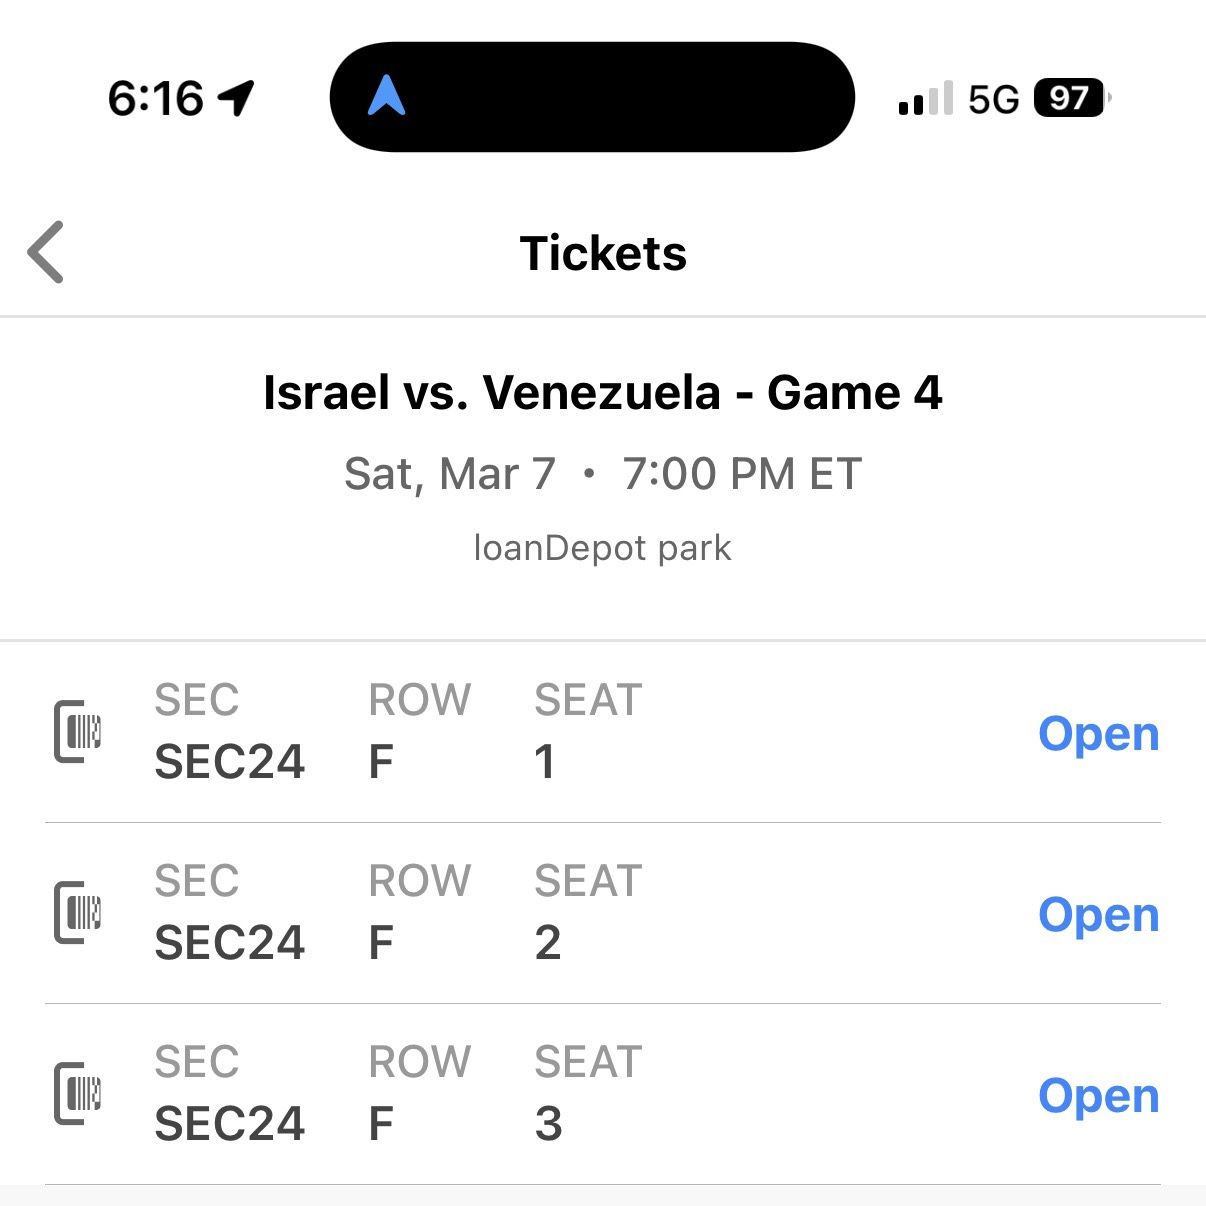
Task: Tap the Israel vs. Venezuela Game 4 title
Action: [x=602, y=392]
